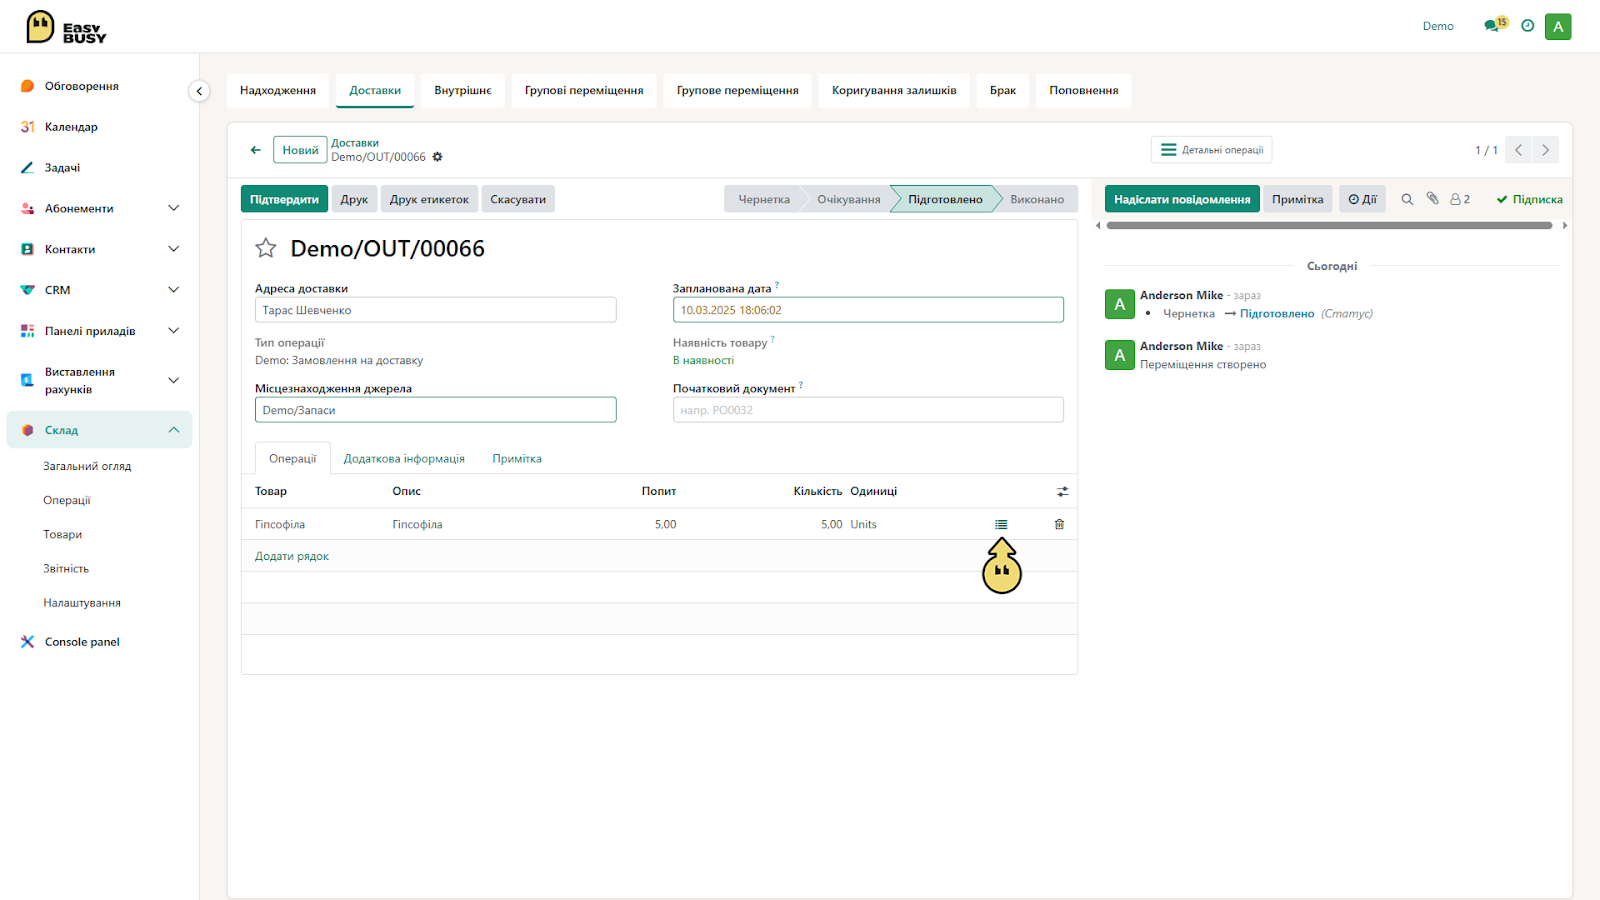Go to previous record arrow
This screenshot has height=900, width=1600.
1518,150
